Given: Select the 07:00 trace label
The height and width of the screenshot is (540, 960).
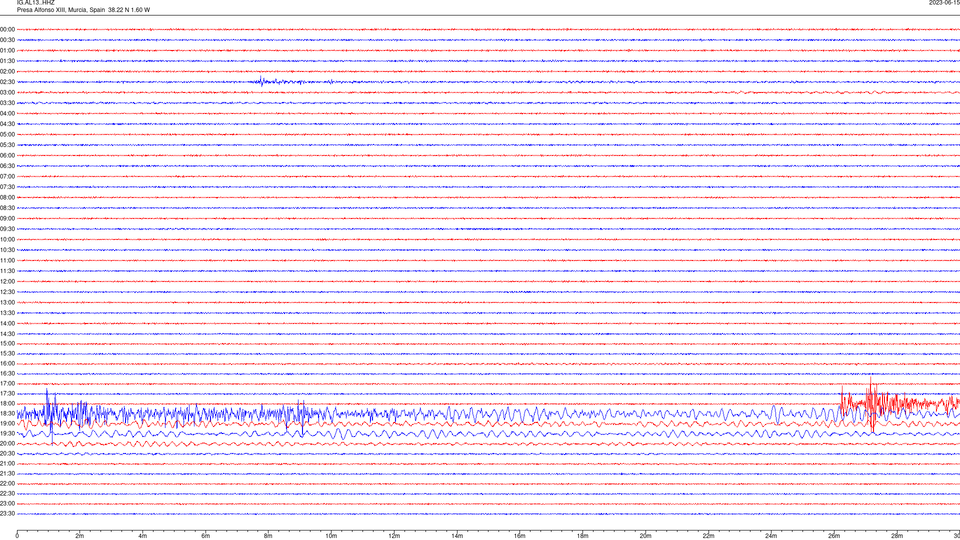Looking at the screenshot, I should [x=7, y=176].
